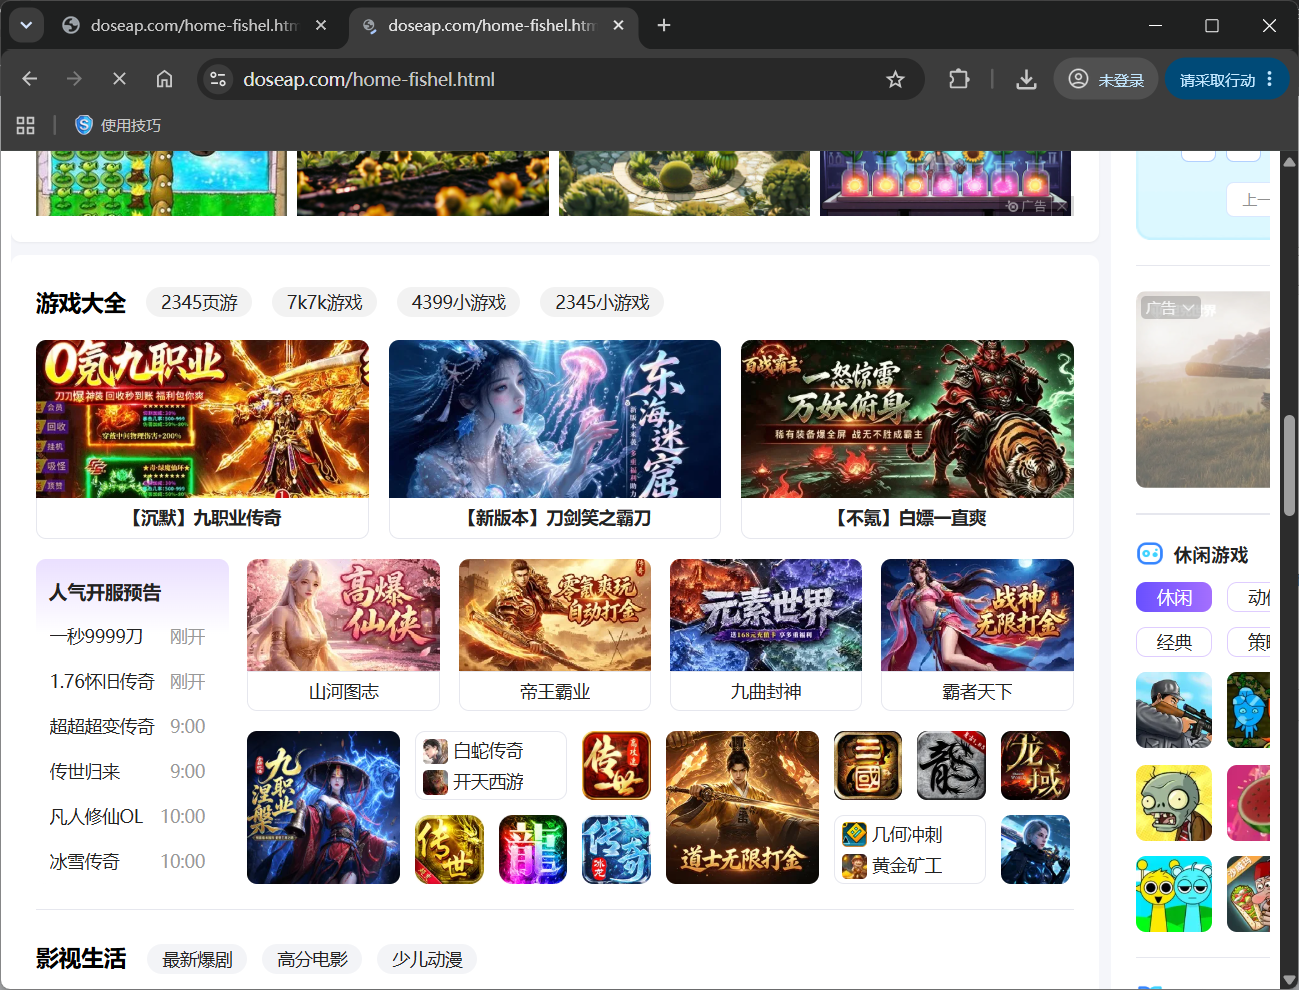Open the 使用技巧 bookmark
Viewport: 1299px width, 990px height.
(118, 125)
